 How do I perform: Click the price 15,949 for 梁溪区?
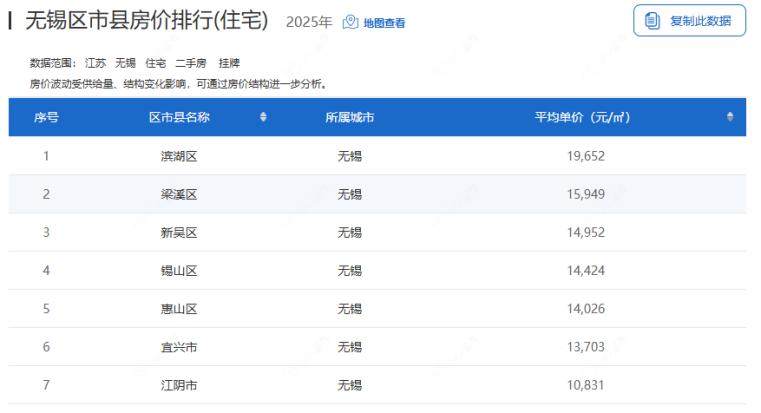pyautogui.click(x=586, y=194)
